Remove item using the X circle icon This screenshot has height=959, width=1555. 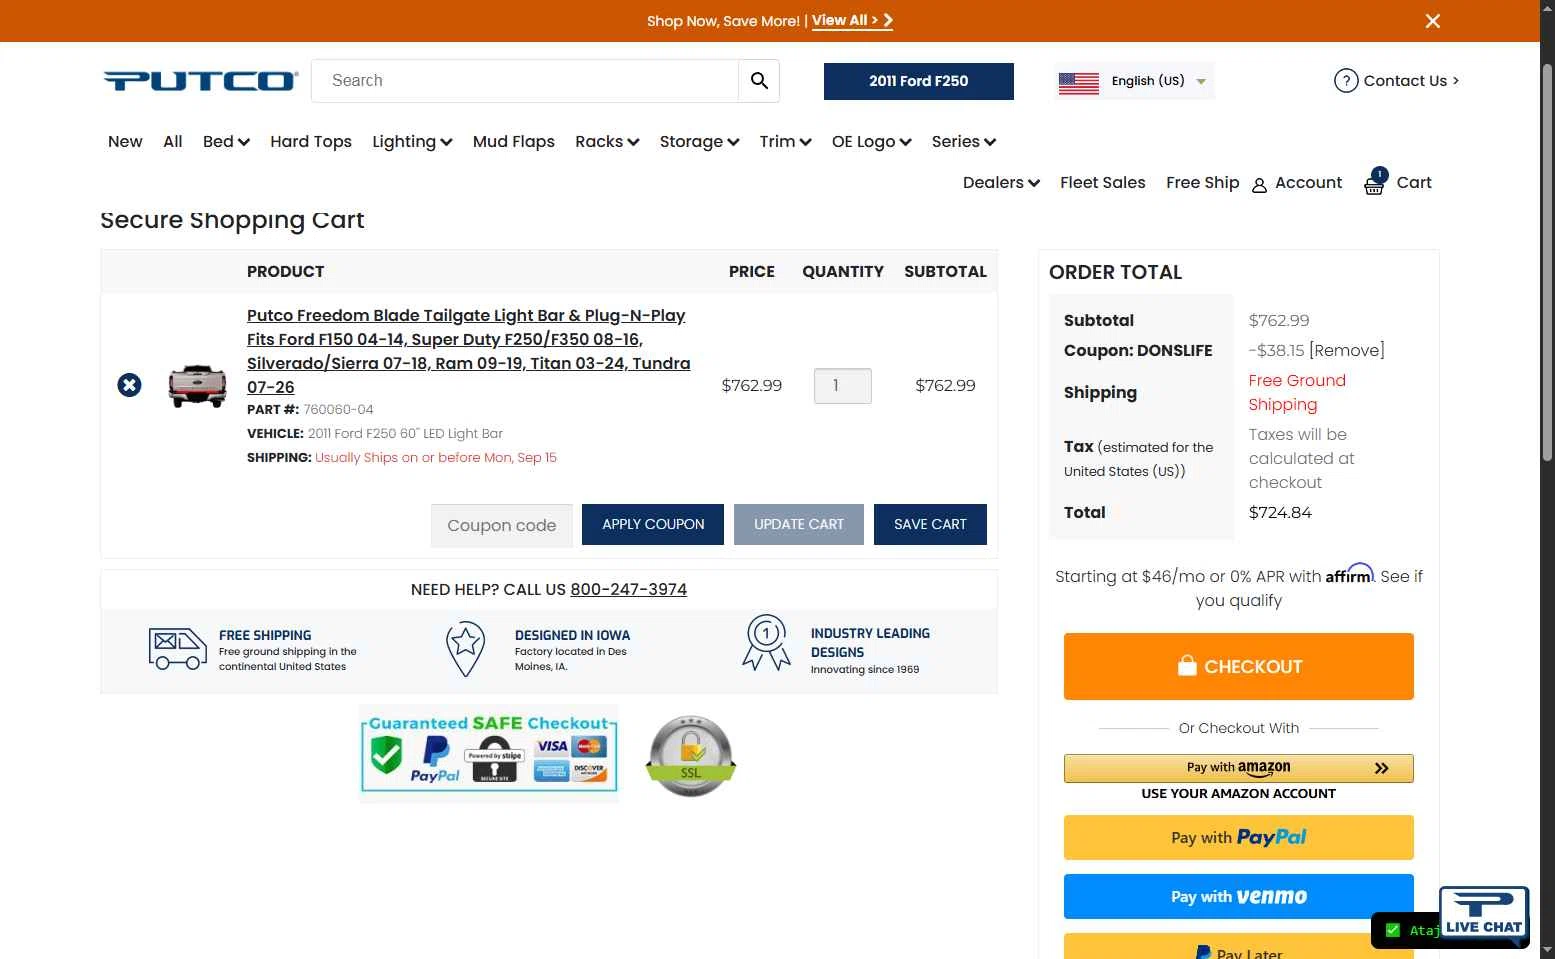pyautogui.click(x=129, y=385)
